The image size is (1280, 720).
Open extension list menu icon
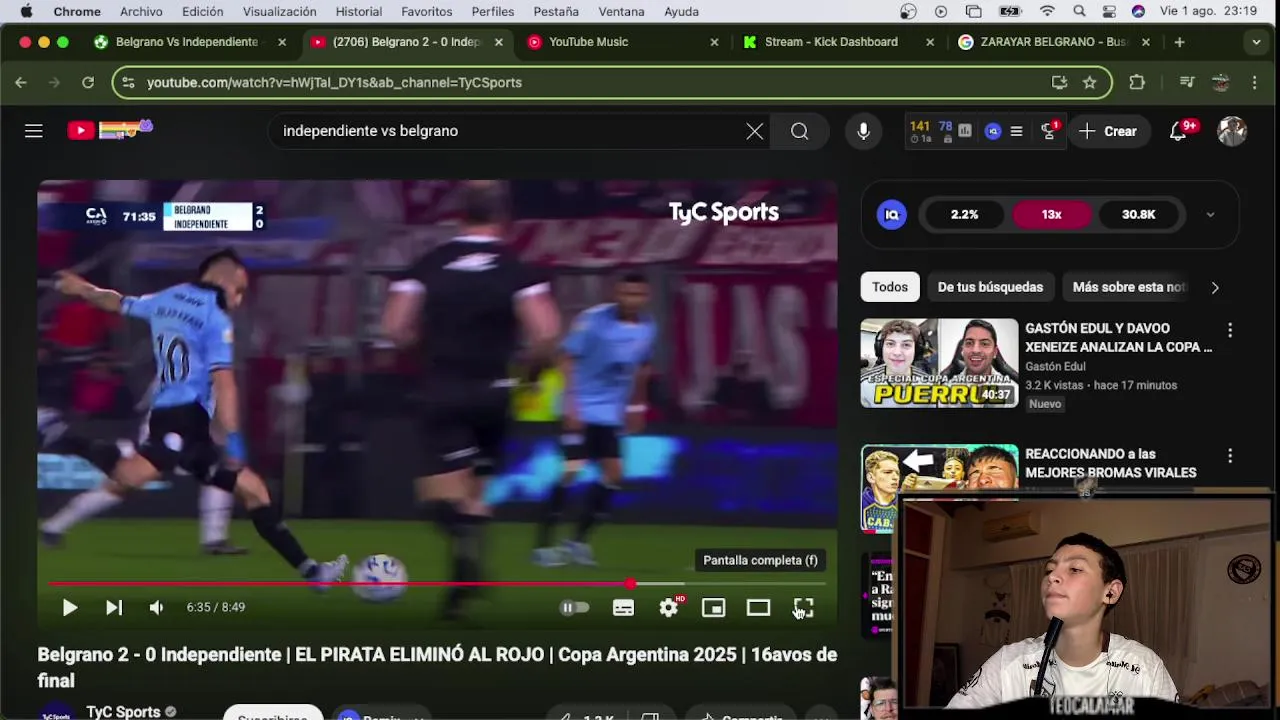point(1016,131)
